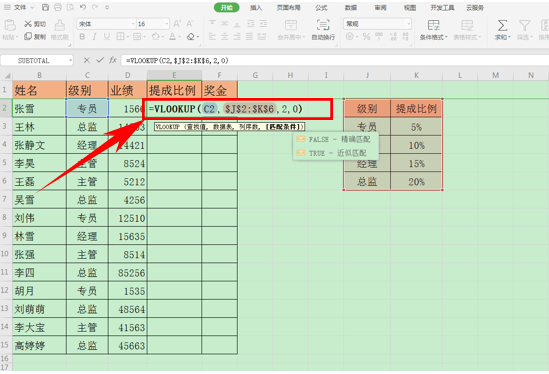Toggle Italic formatting
The width and height of the screenshot is (549, 374).
pos(94,36)
